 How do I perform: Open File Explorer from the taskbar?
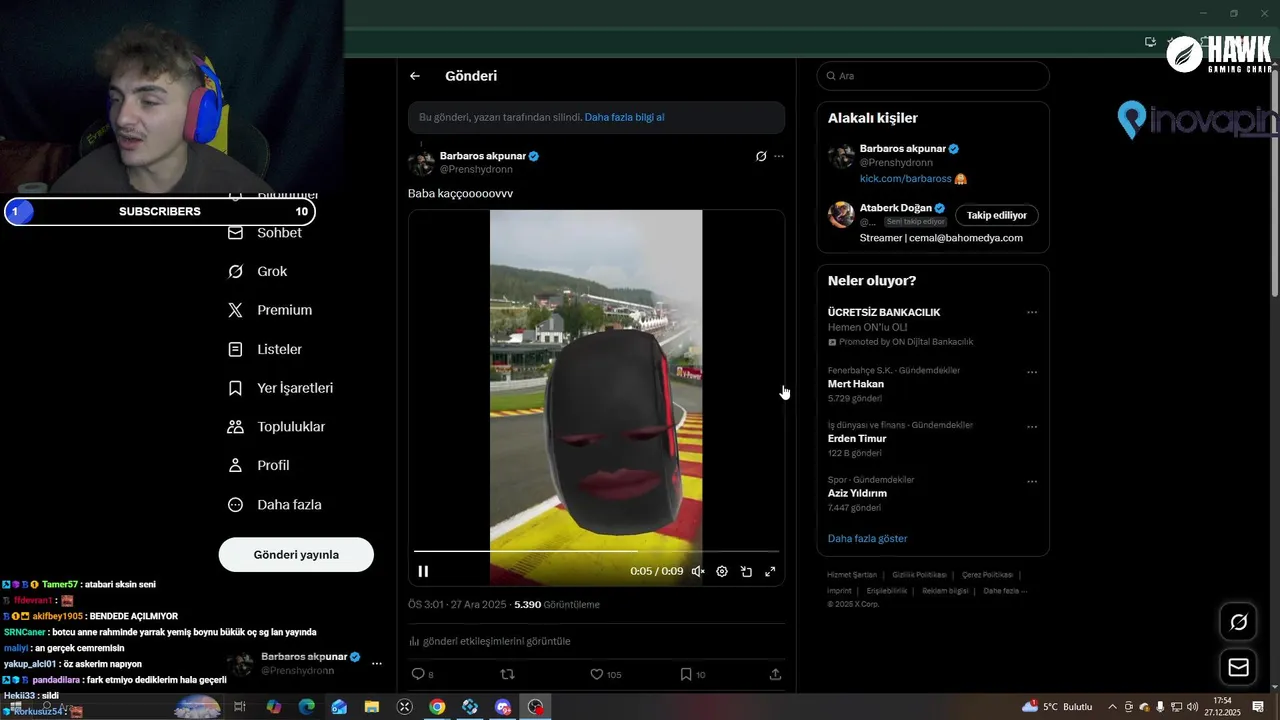coord(372,707)
